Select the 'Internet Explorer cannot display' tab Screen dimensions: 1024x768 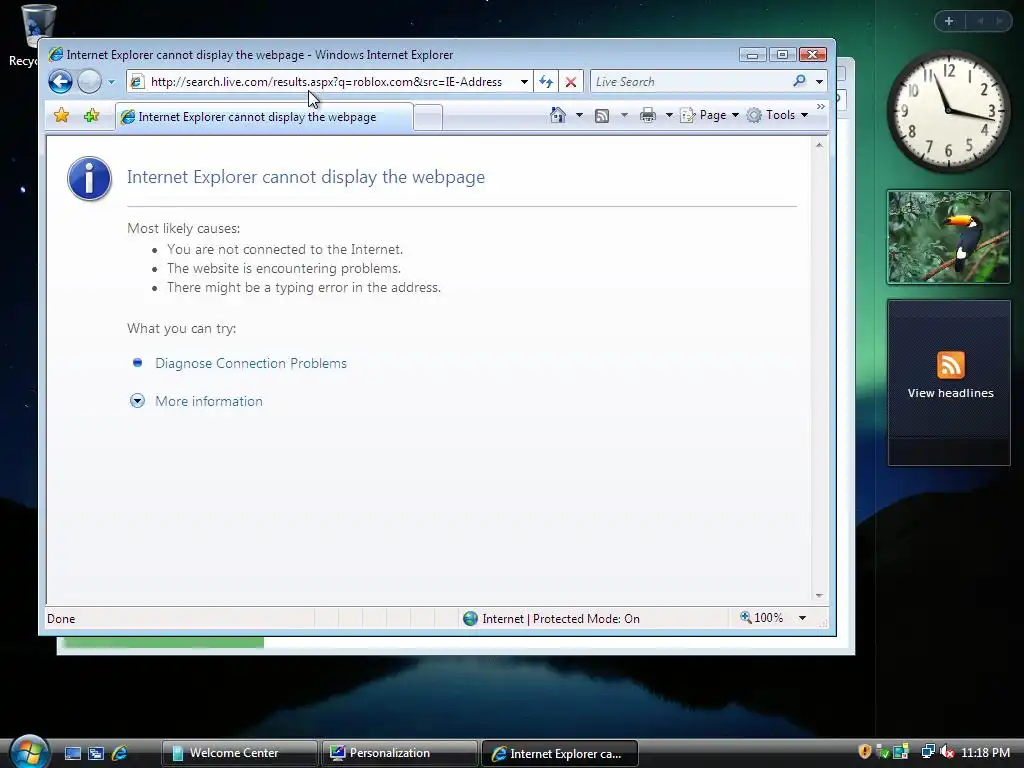pyautogui.click(x=264, y=117)
